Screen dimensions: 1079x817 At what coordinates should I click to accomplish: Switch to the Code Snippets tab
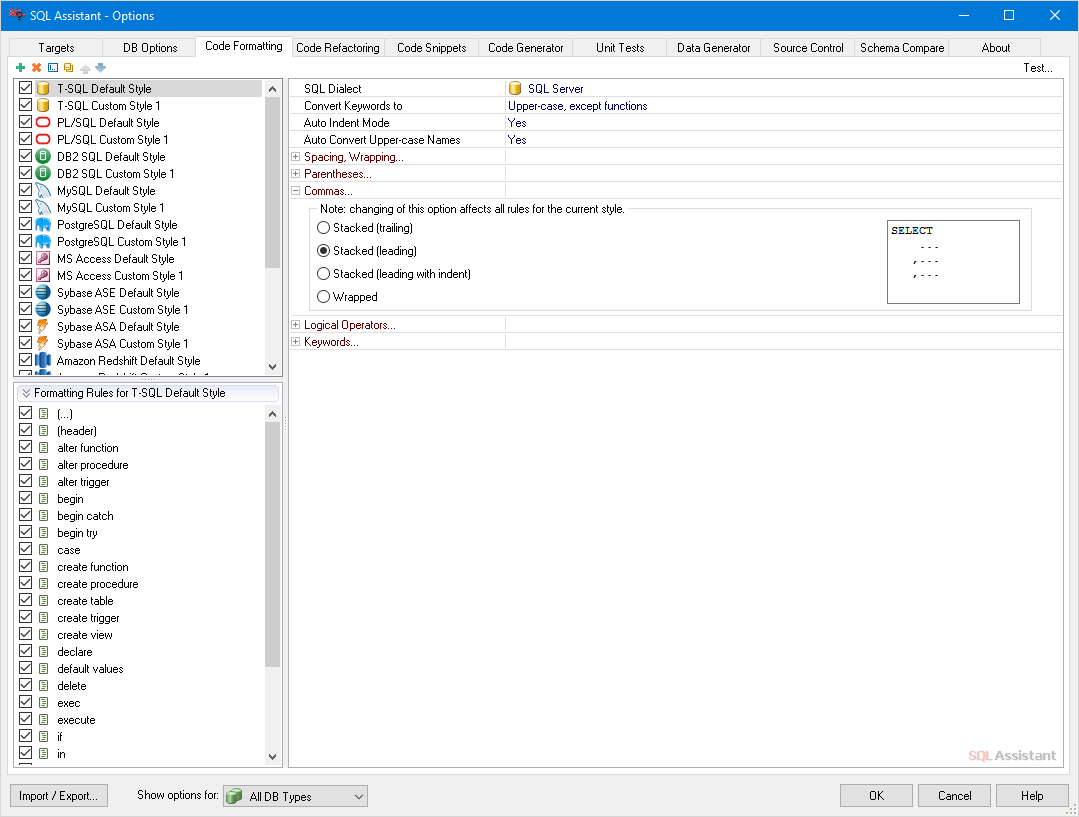431,48
